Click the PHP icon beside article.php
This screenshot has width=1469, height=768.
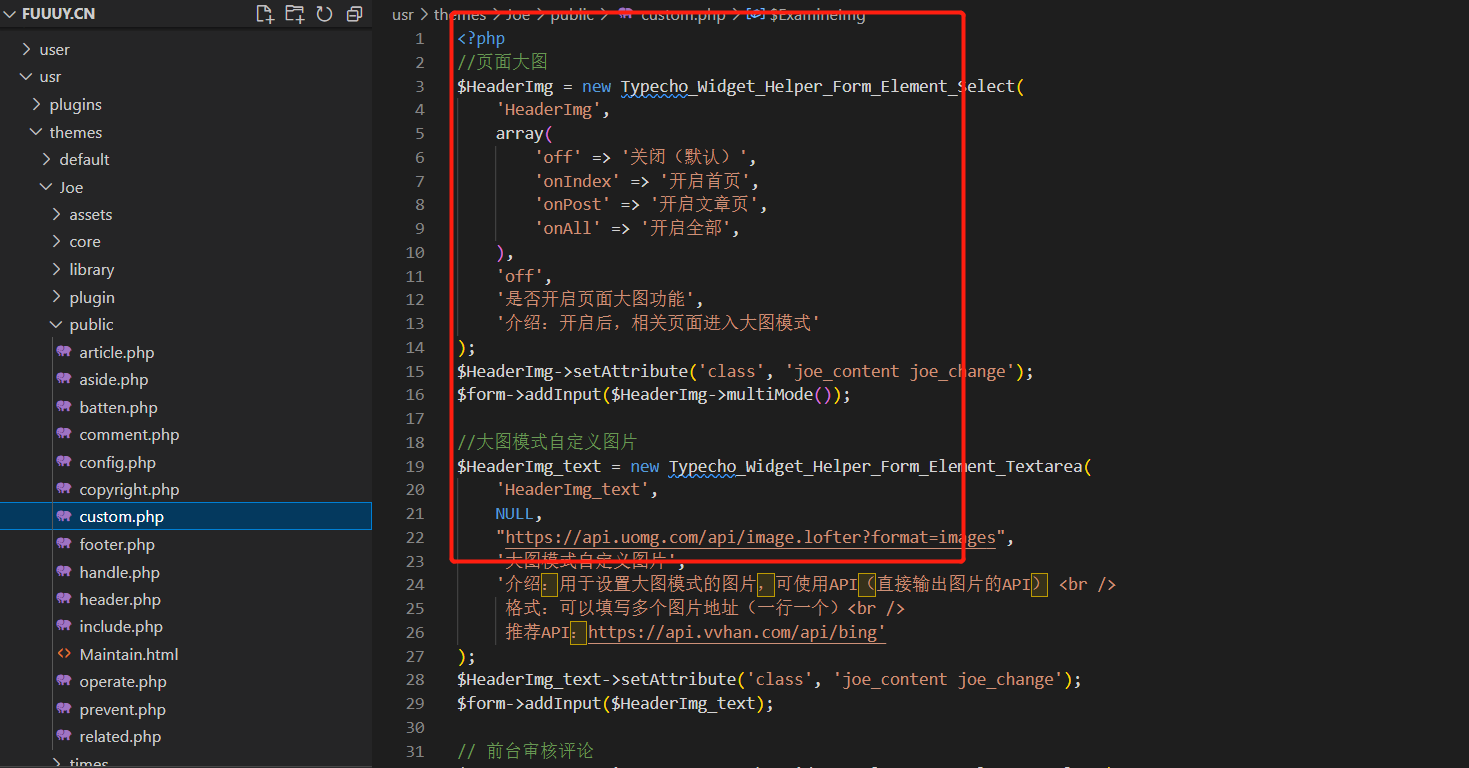point(64,352)
